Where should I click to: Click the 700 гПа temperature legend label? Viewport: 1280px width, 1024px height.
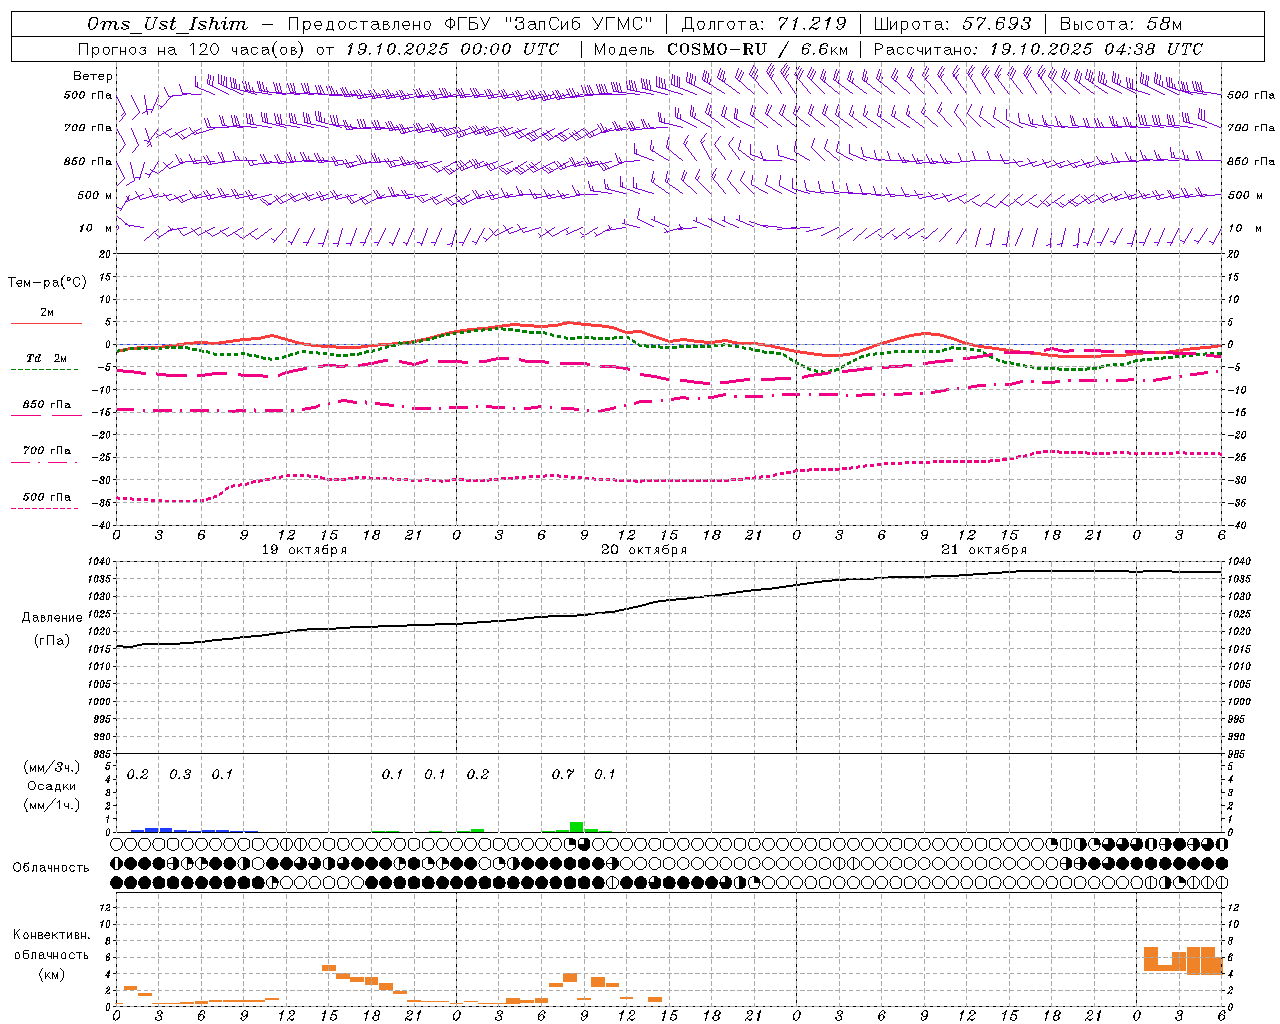[46, 451]
